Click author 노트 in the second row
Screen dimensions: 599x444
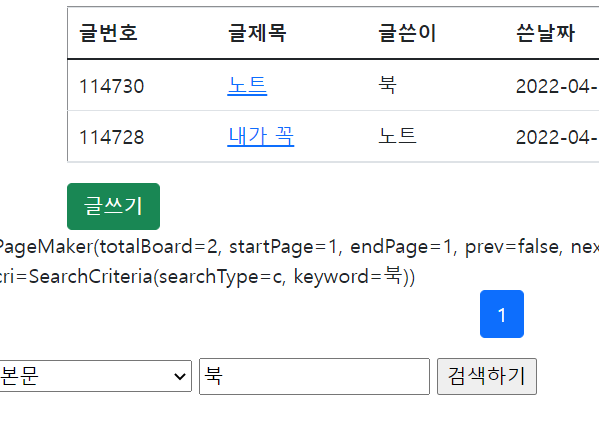click(x=397, y=136)
